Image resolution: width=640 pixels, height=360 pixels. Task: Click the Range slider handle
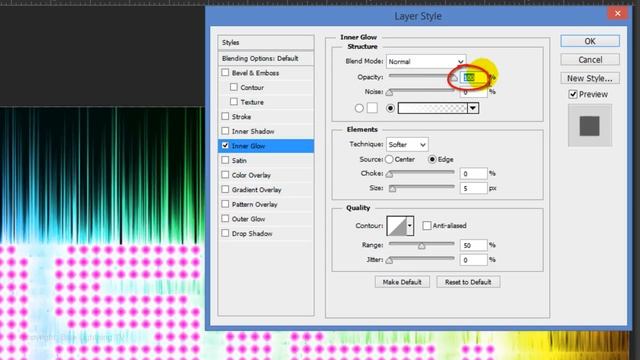coord(422,246)
